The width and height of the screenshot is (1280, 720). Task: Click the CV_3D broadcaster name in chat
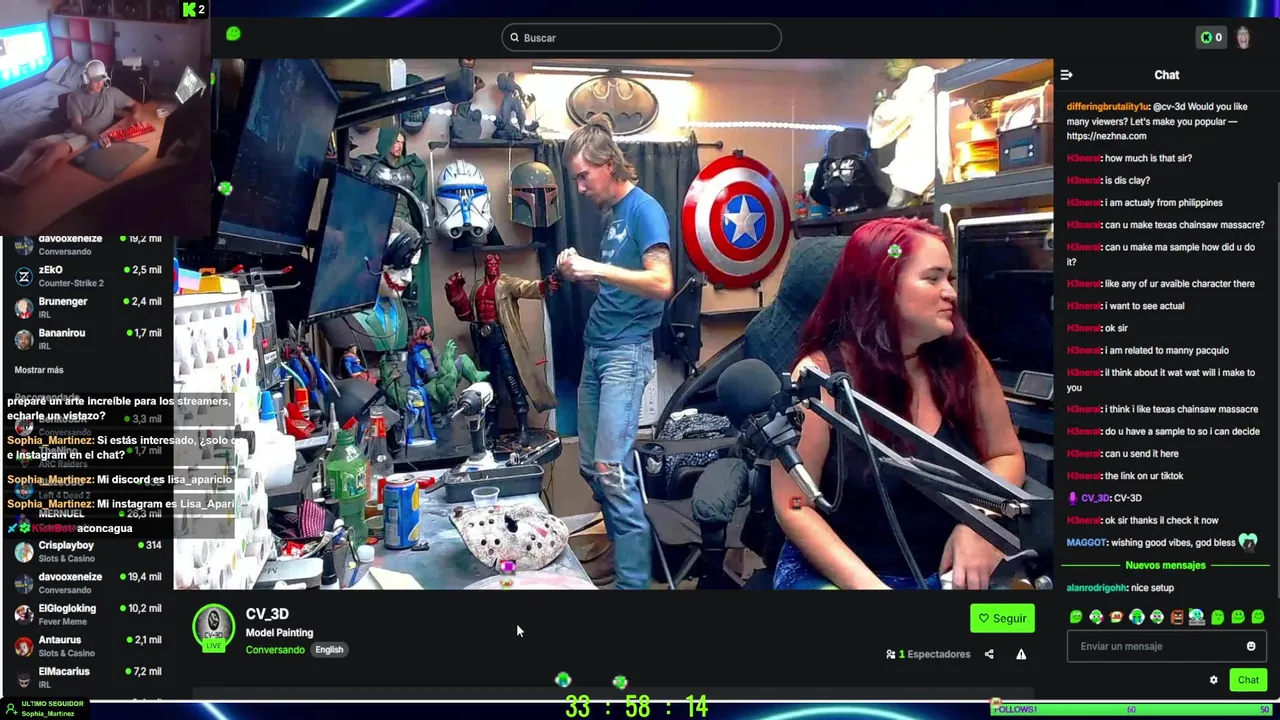pyautogui.click(x=1095, y=498)
